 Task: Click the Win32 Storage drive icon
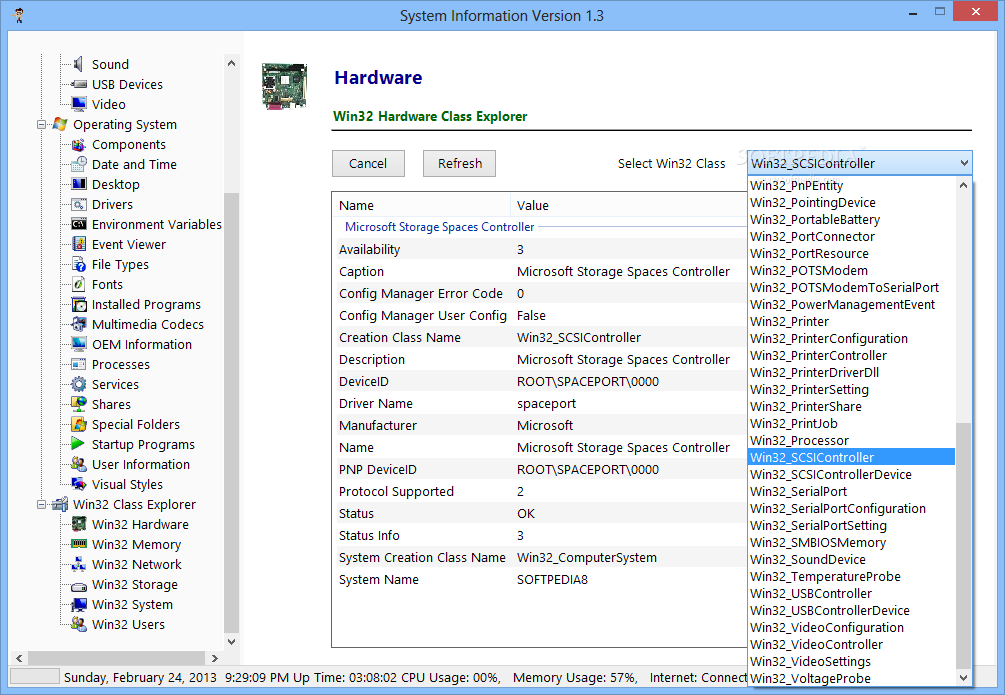click(79, 585)
